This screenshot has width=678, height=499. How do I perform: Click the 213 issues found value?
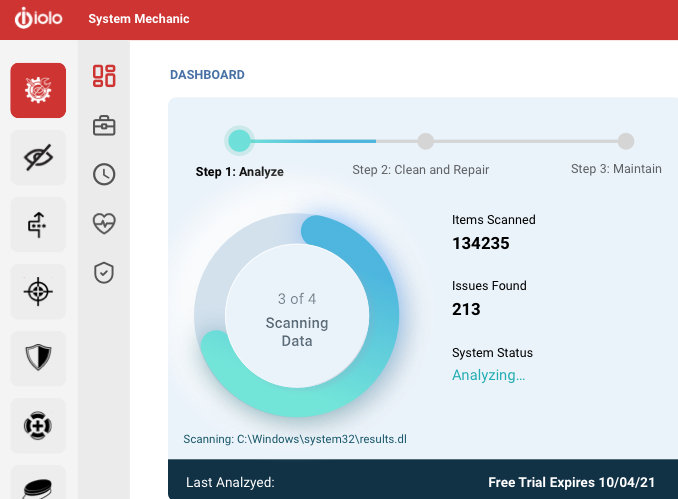466,310
